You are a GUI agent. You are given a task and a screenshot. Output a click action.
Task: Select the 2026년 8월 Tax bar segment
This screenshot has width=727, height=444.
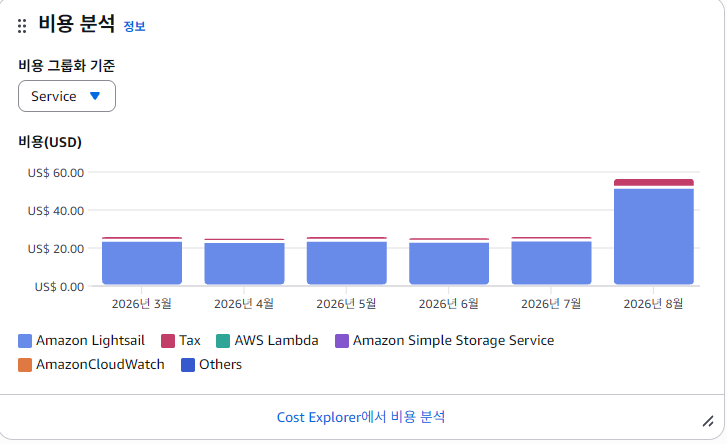click(654, 183)
